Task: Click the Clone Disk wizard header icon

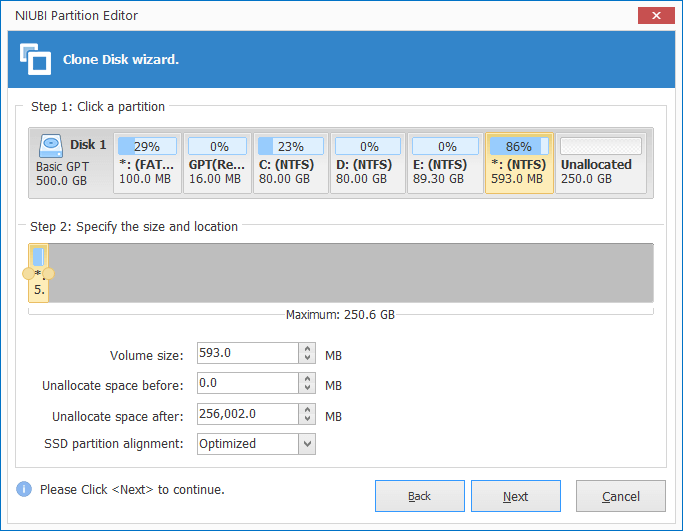Action: pos(36,59)
